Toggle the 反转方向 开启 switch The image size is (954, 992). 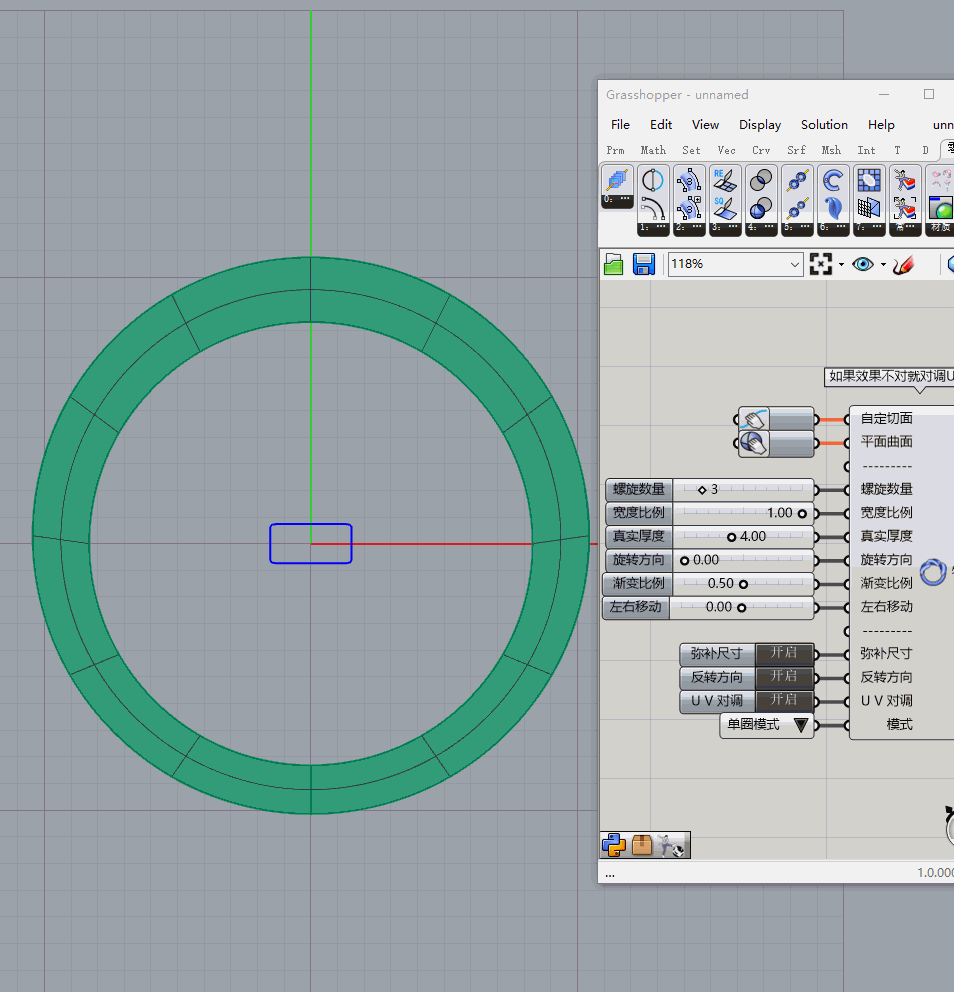click(x=784, y=677)
